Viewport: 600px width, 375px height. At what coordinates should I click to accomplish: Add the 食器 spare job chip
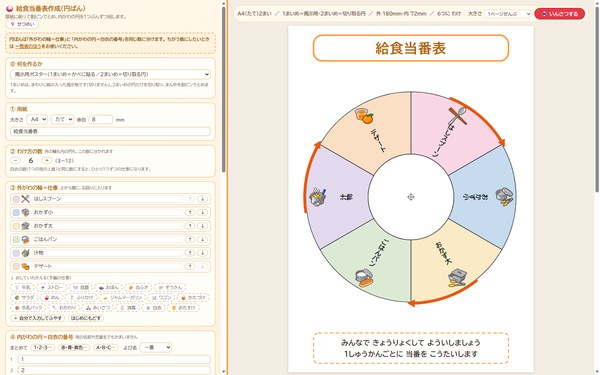pyautogui.click(x=81, y=287)
